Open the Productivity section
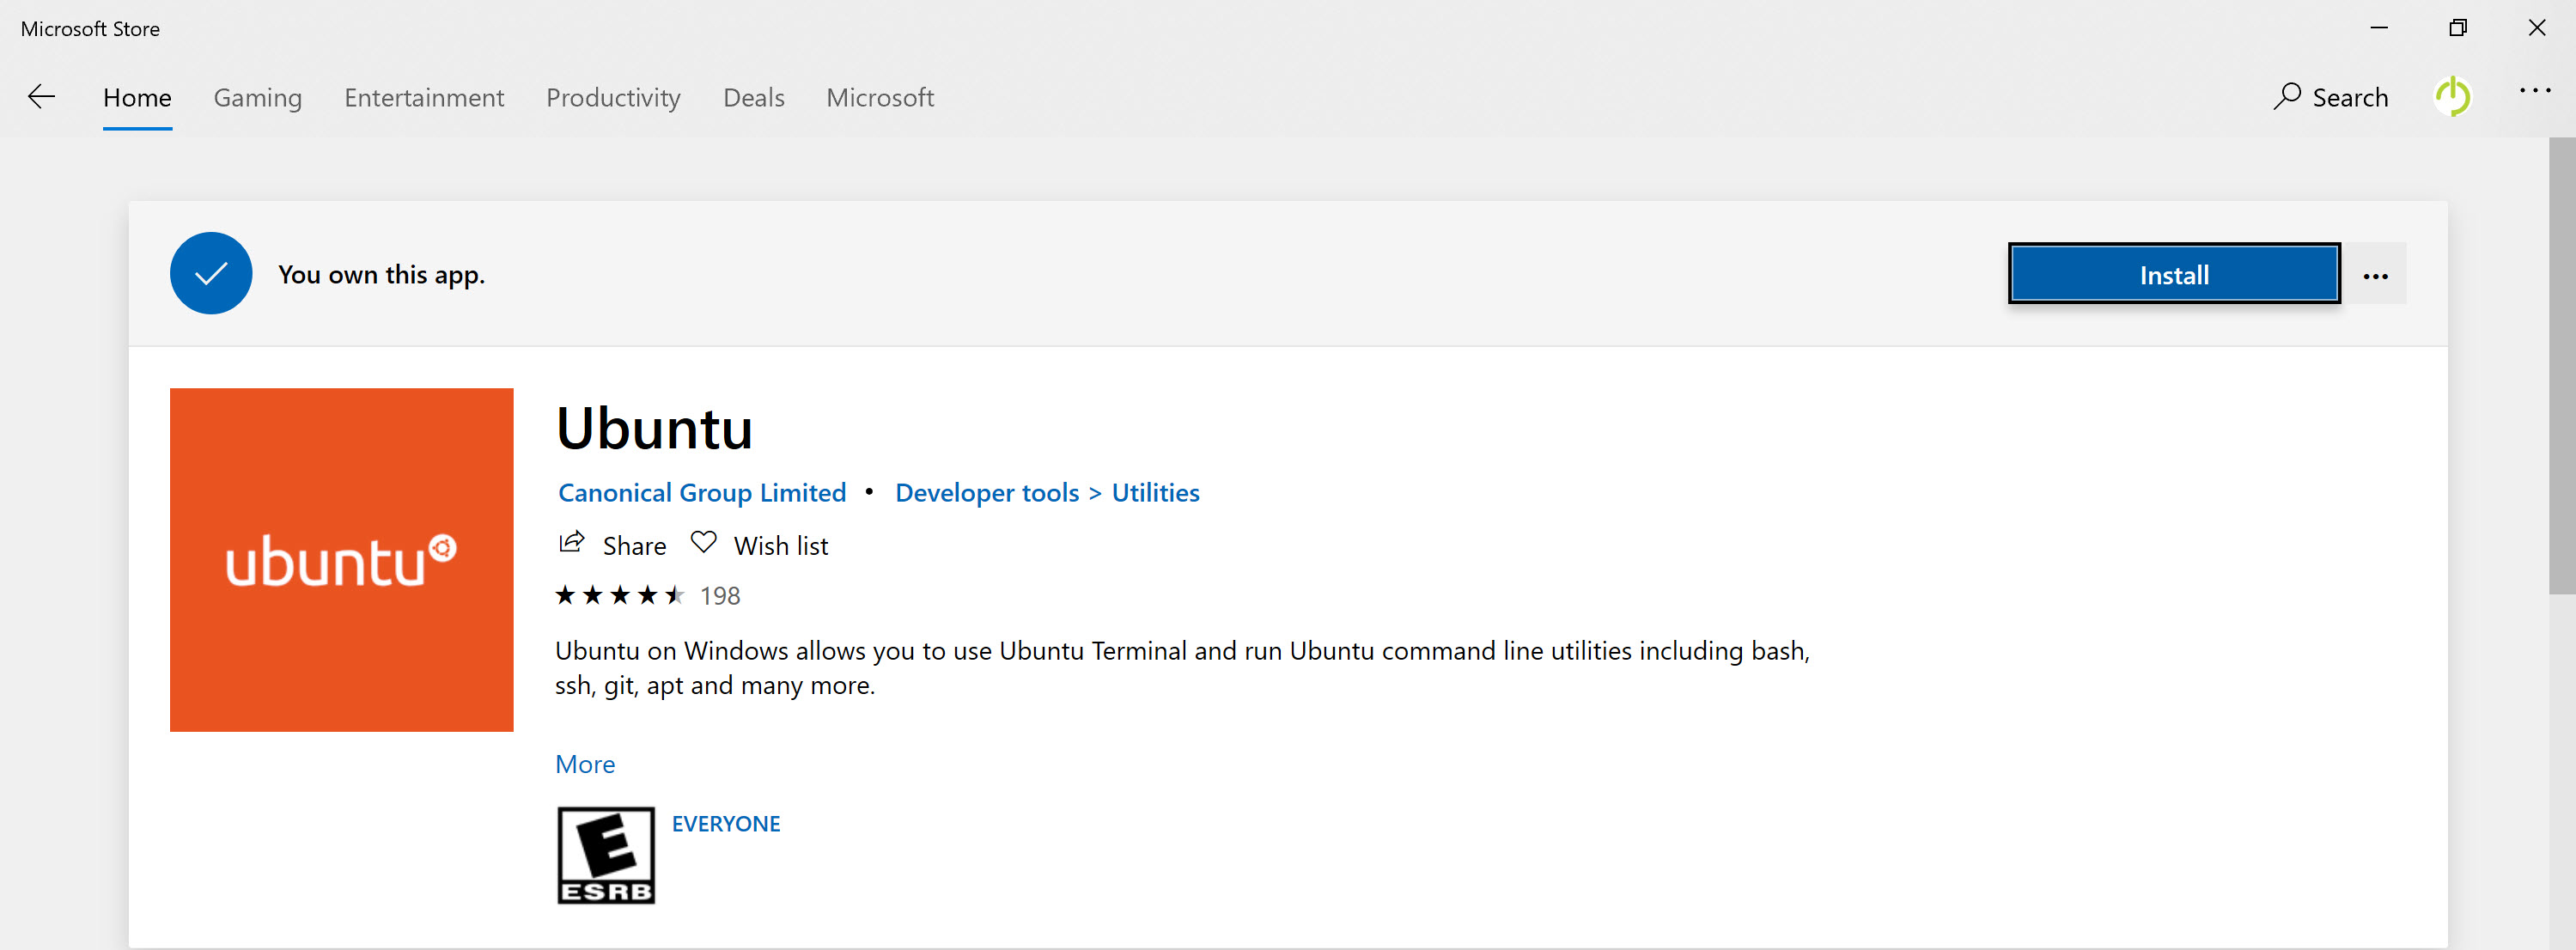The height and width of the screenshot is (950, 2576). point(613,97)
